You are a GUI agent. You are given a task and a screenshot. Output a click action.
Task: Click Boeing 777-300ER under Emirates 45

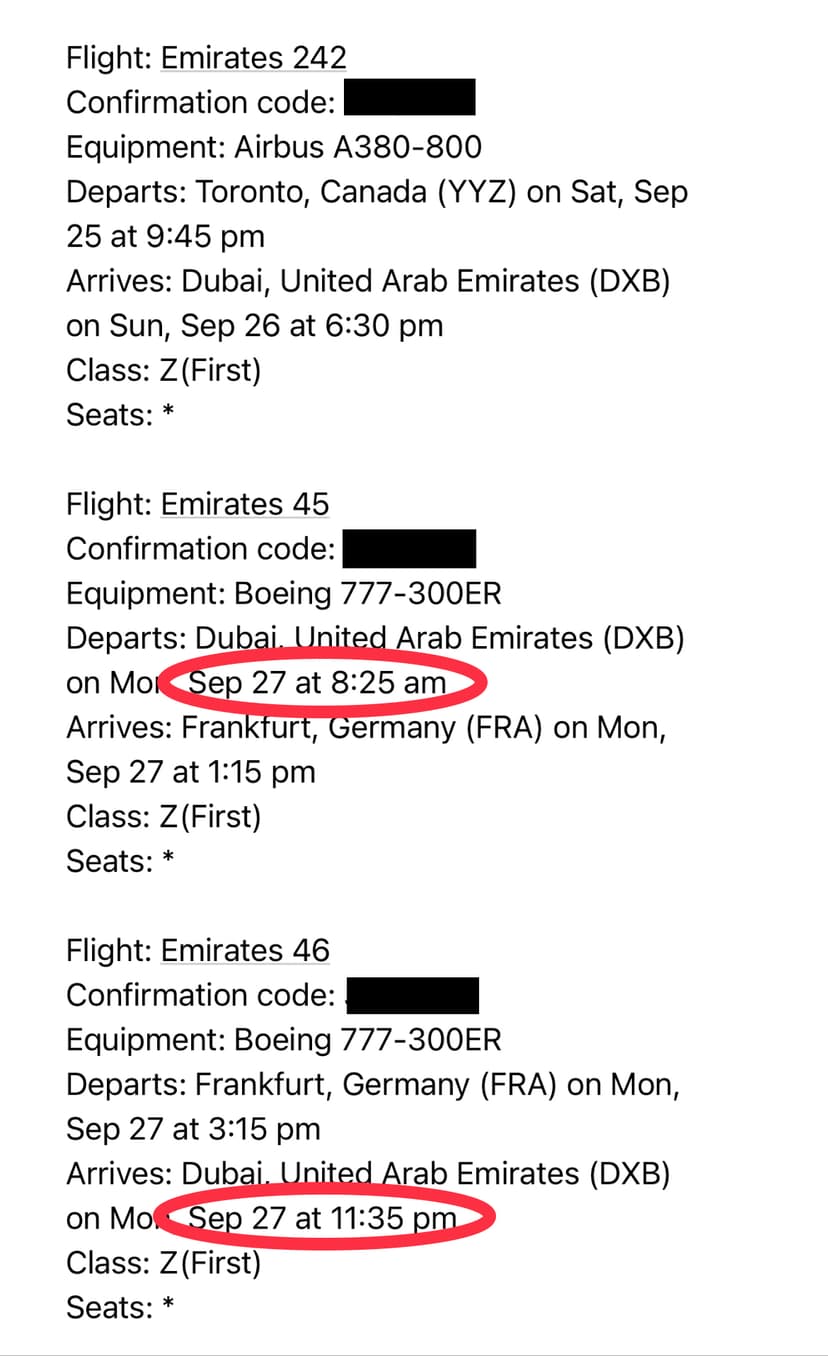tap(367, 594)
